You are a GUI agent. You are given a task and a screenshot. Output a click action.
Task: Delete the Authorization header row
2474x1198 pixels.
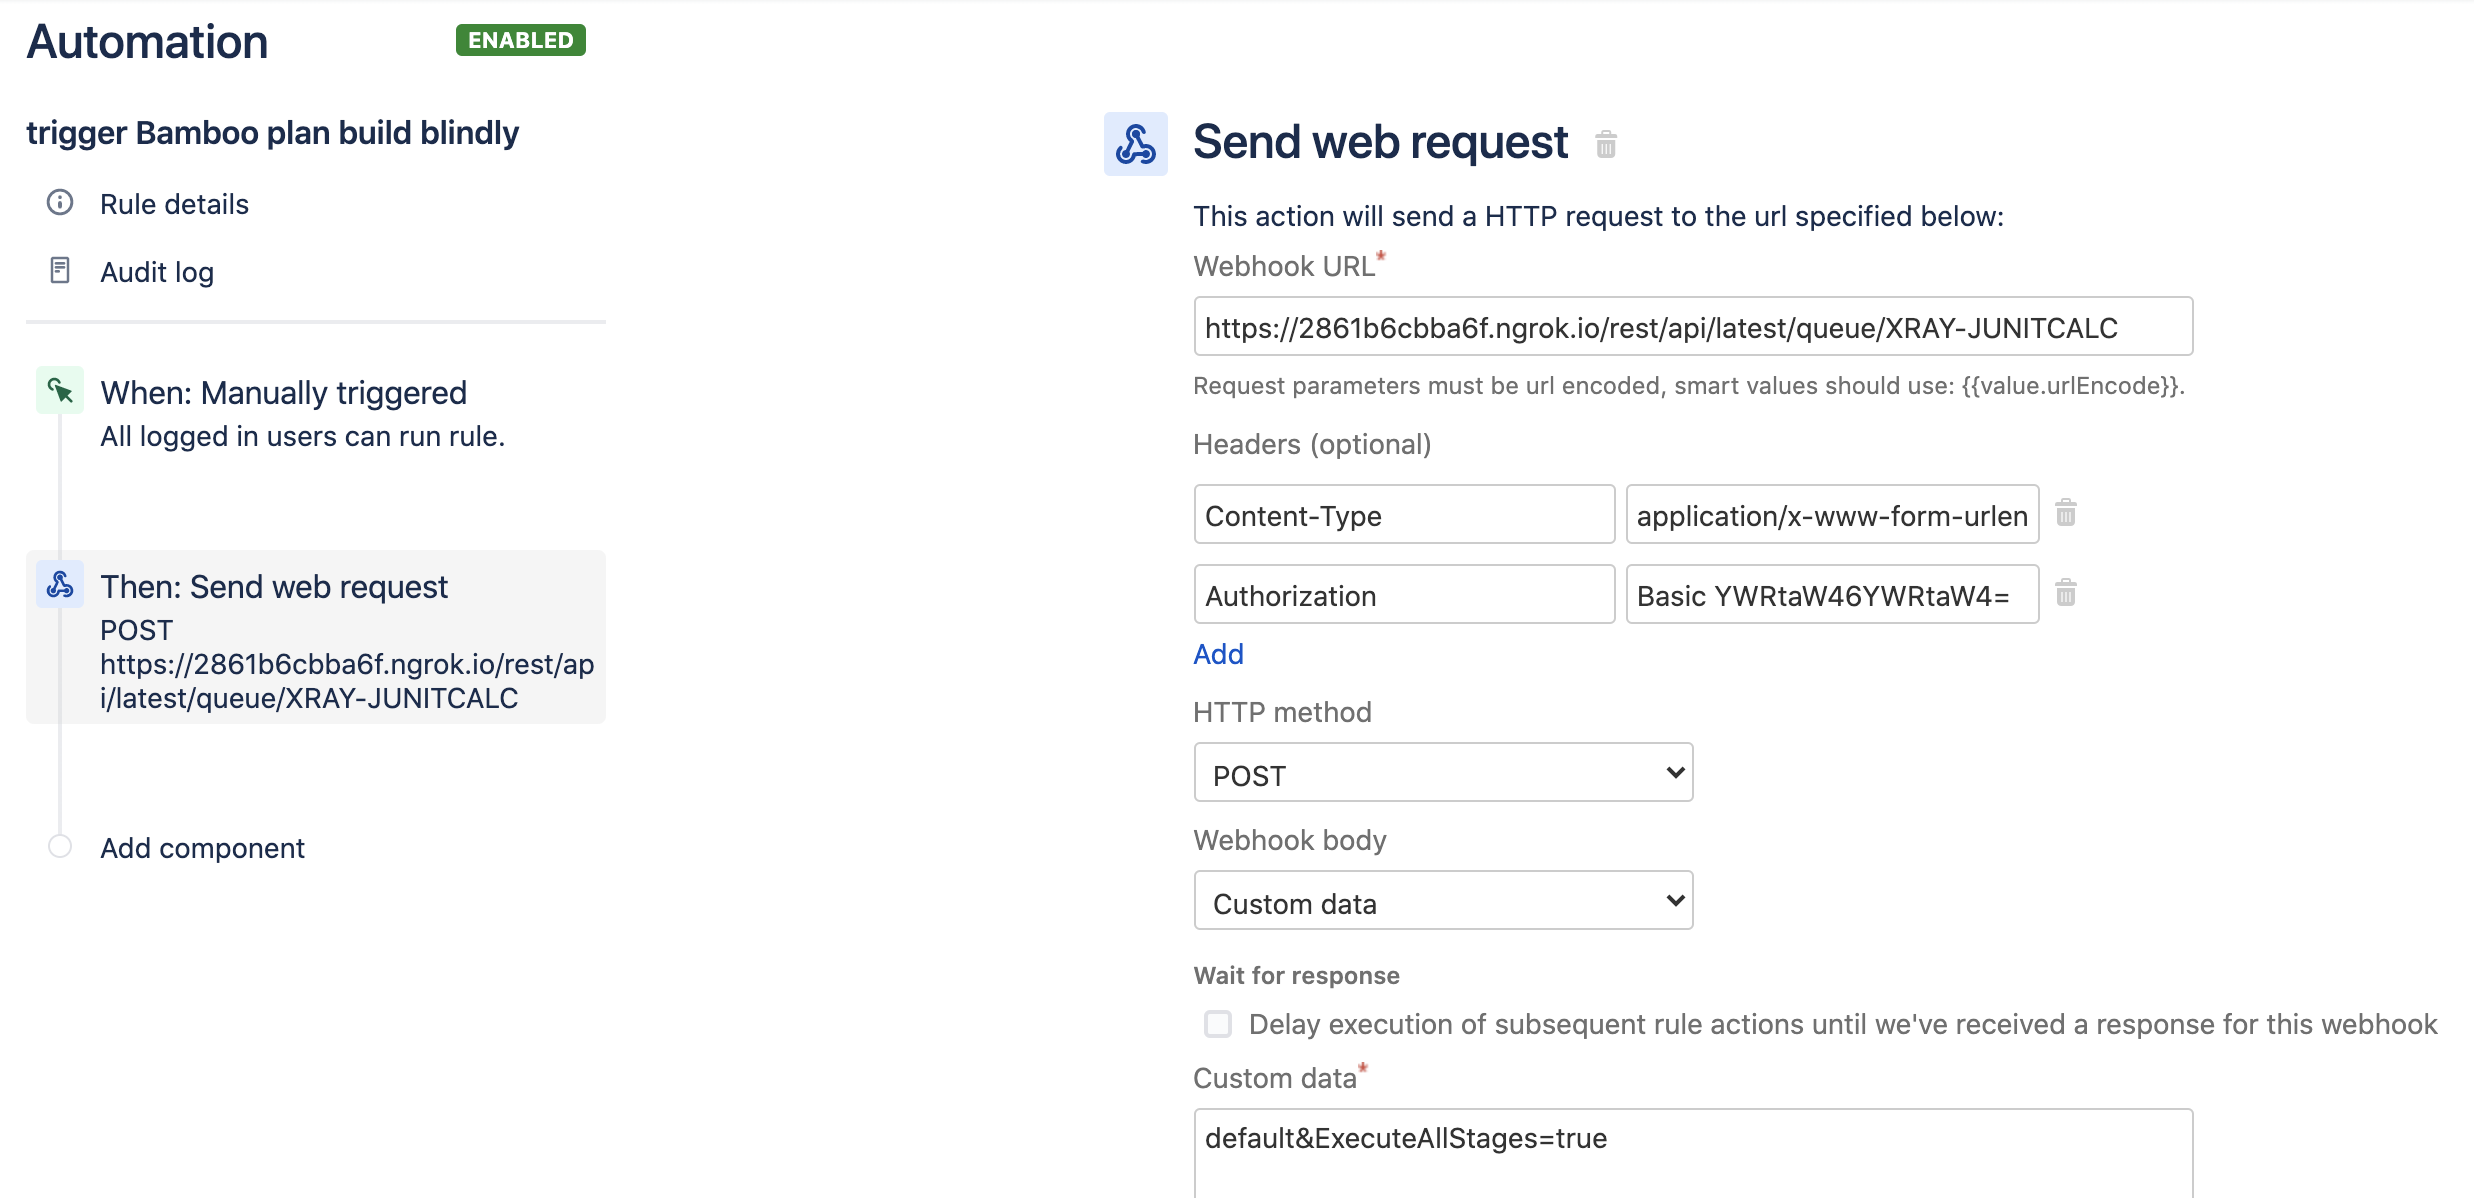pos(2066,593)
